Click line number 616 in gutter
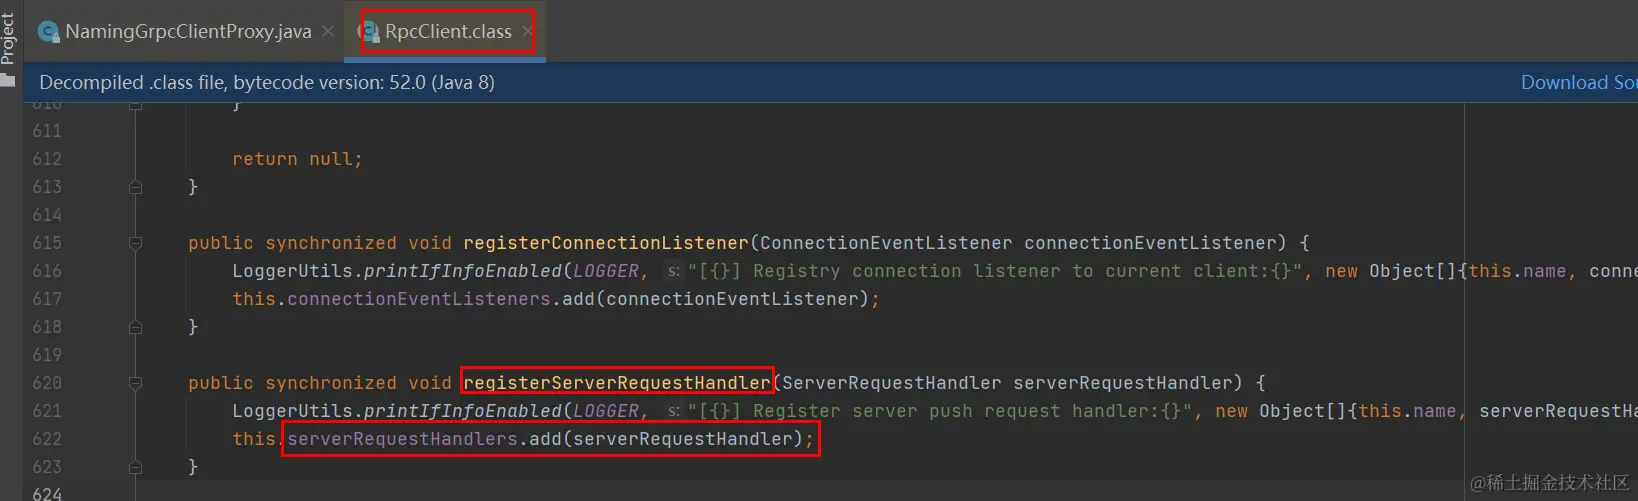 pos(47,271)
